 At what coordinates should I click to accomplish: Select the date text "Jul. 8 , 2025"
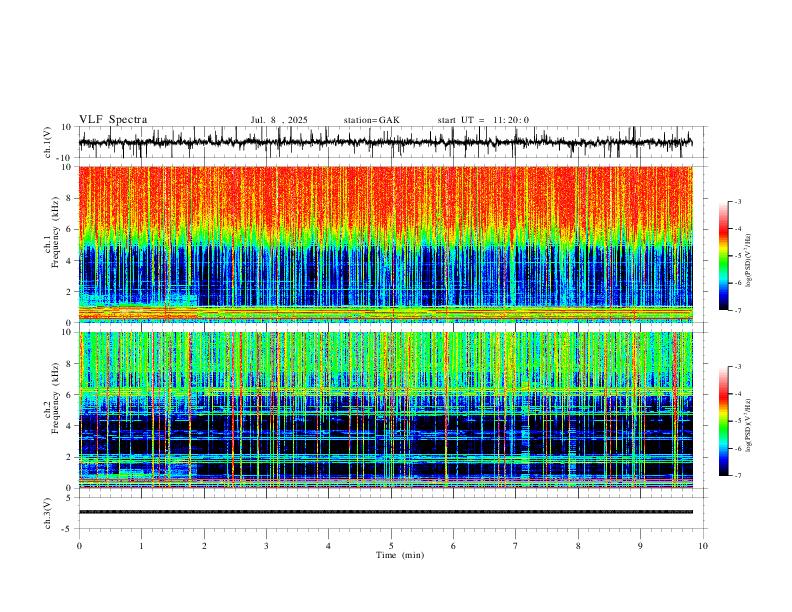pyautogui.click(x=279, y=120)
